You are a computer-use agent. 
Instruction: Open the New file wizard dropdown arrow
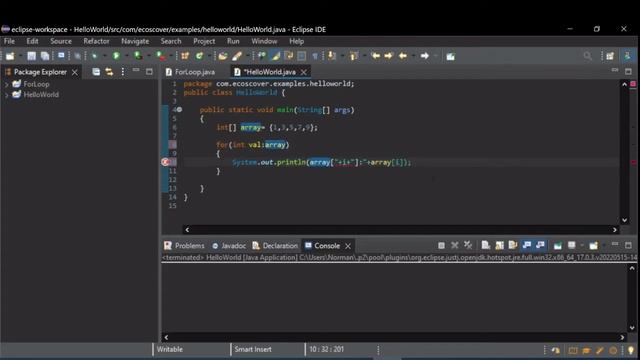click(20, 56)
